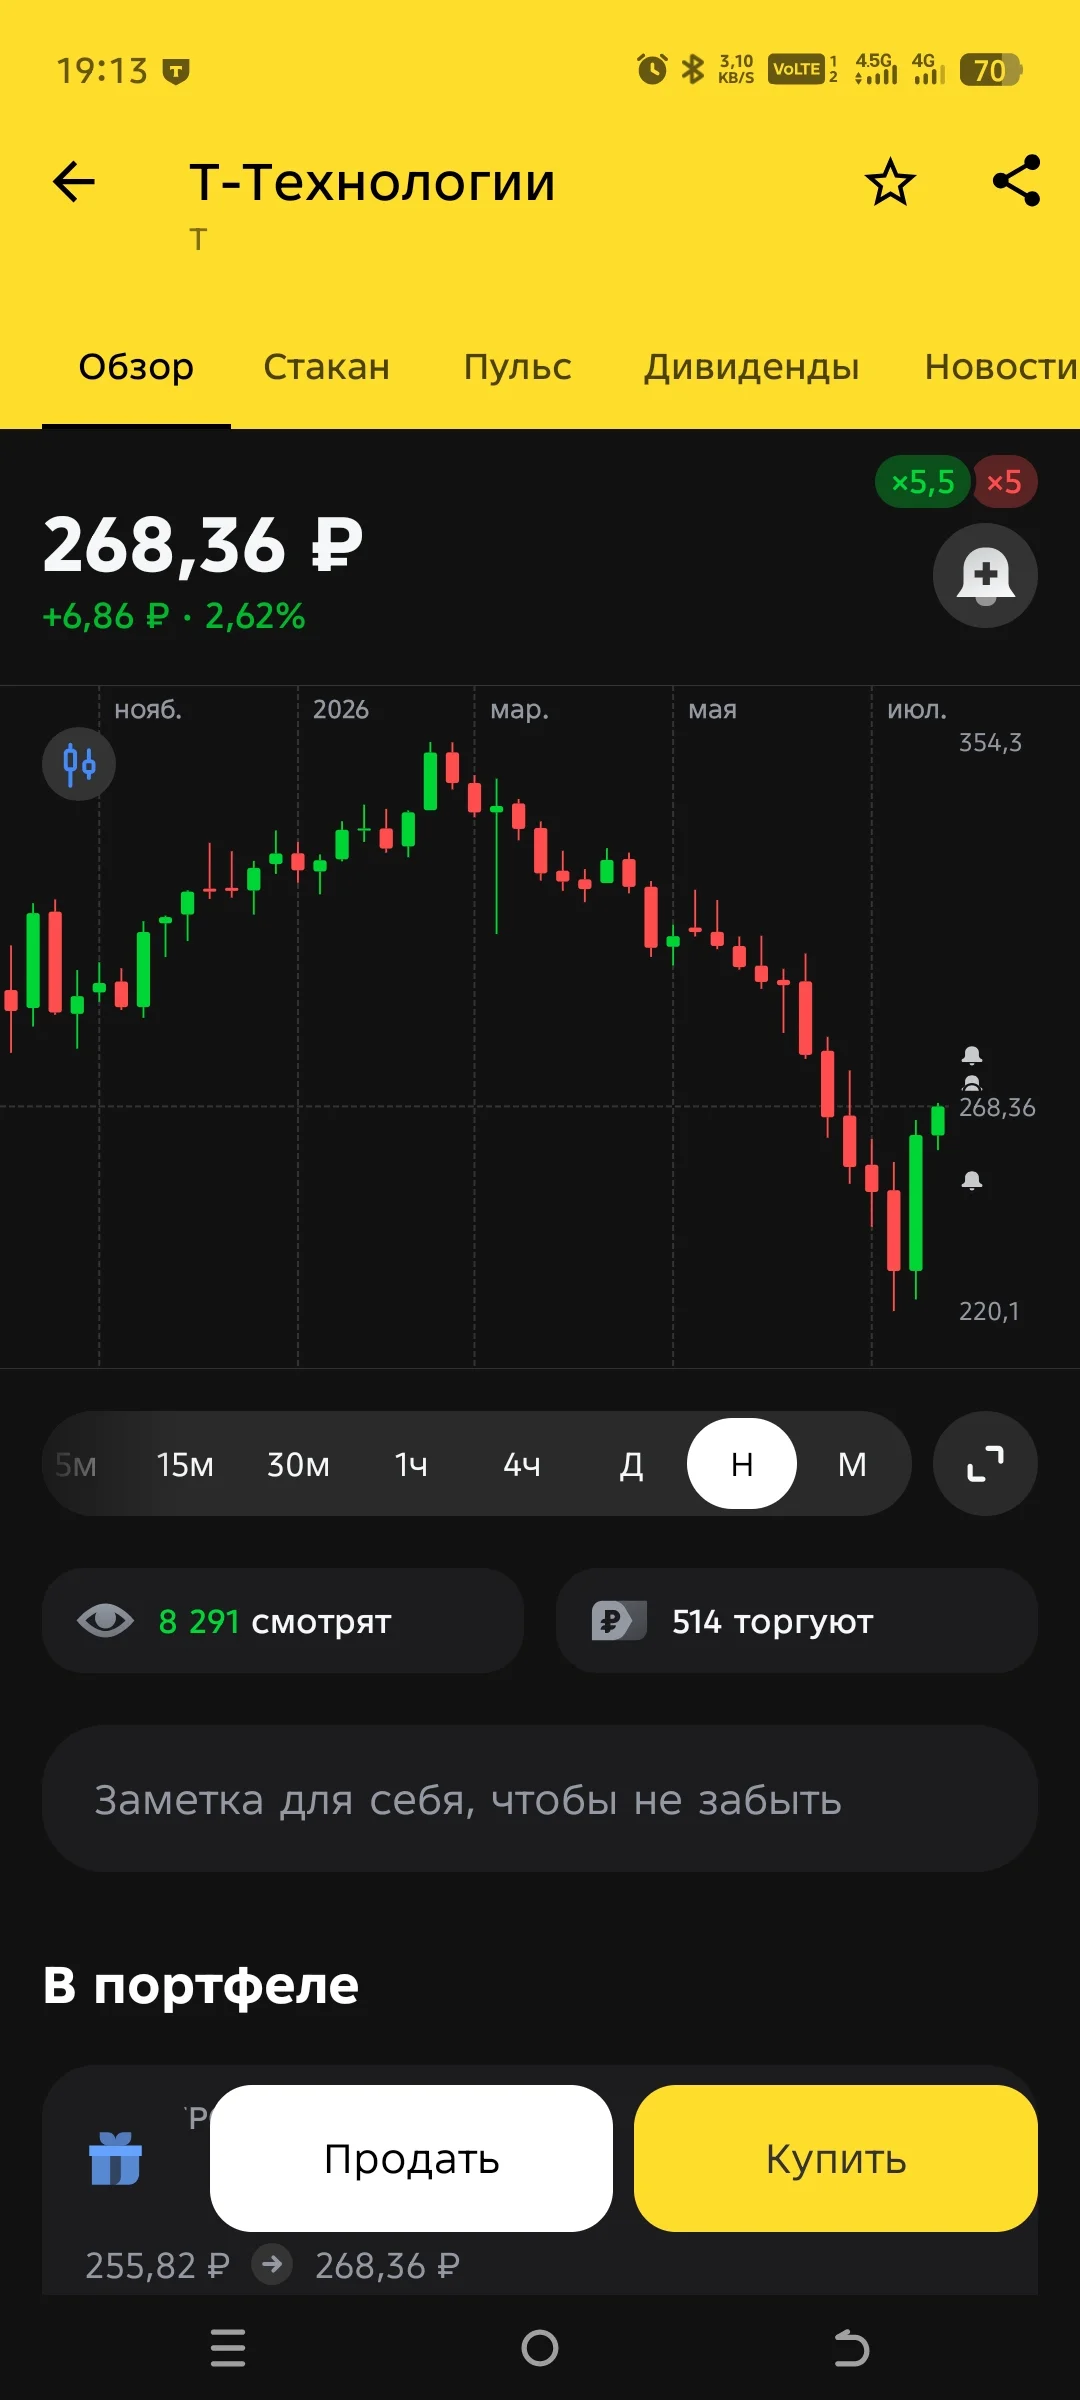Screen dimensions: 1080x2400
Task: Tap the +6,86 ₽ · 2,62% change
Action: [x=173, y=616]
